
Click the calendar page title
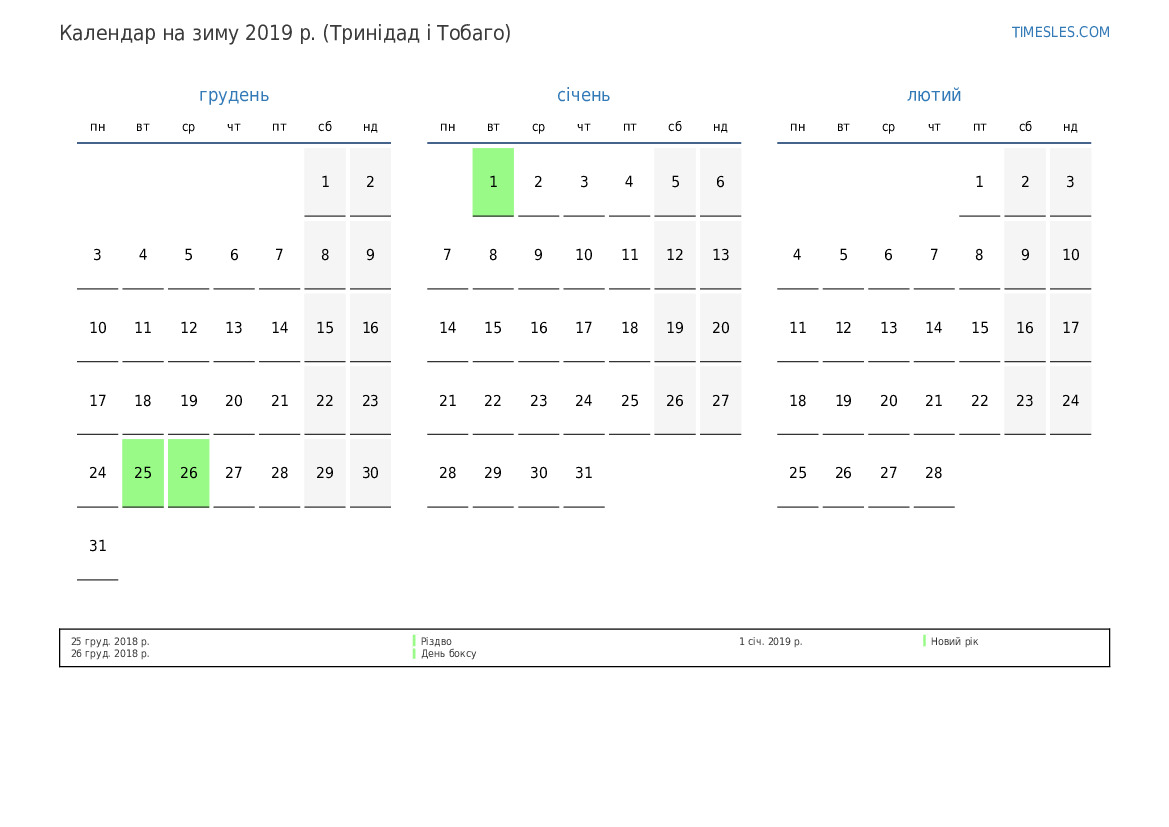(x=285, y=33)
